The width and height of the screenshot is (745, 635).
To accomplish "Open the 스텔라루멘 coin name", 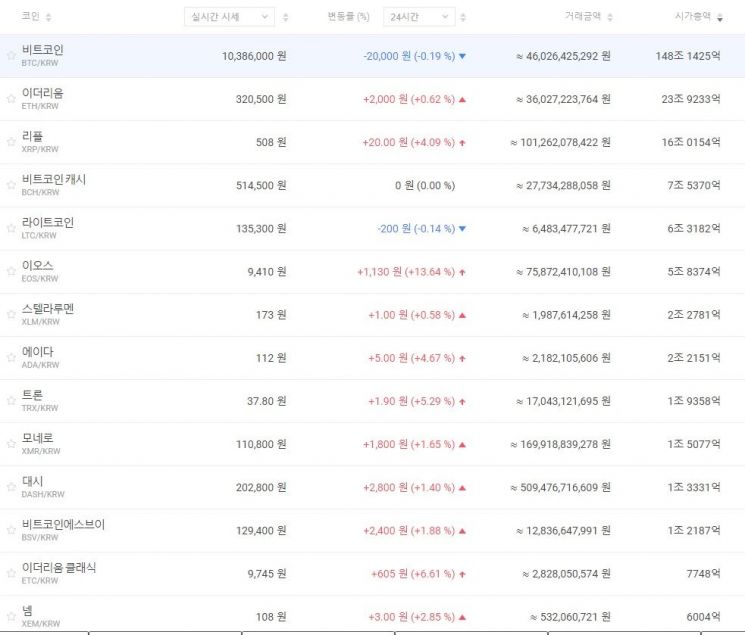I will coord(48,309).
